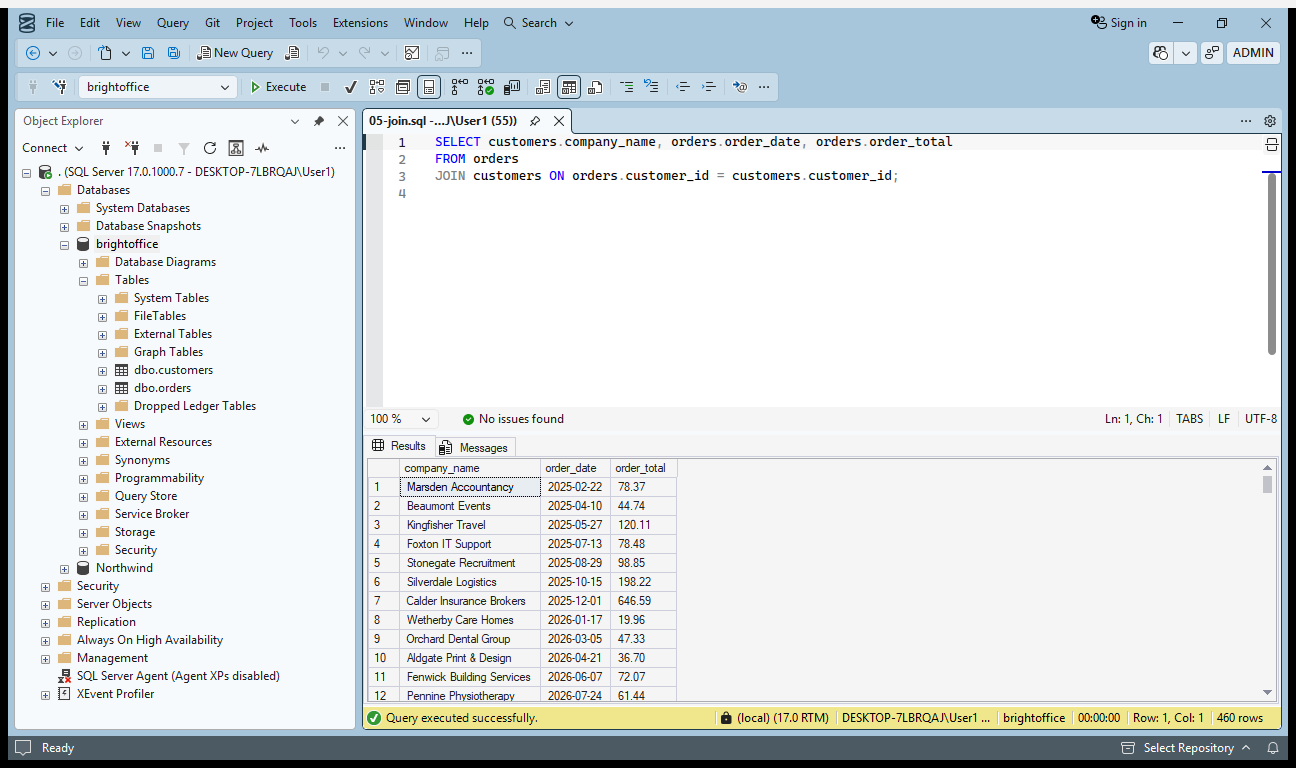Open the Git menu
This screenshot has height=768, width=1296.
click(212, 23)
